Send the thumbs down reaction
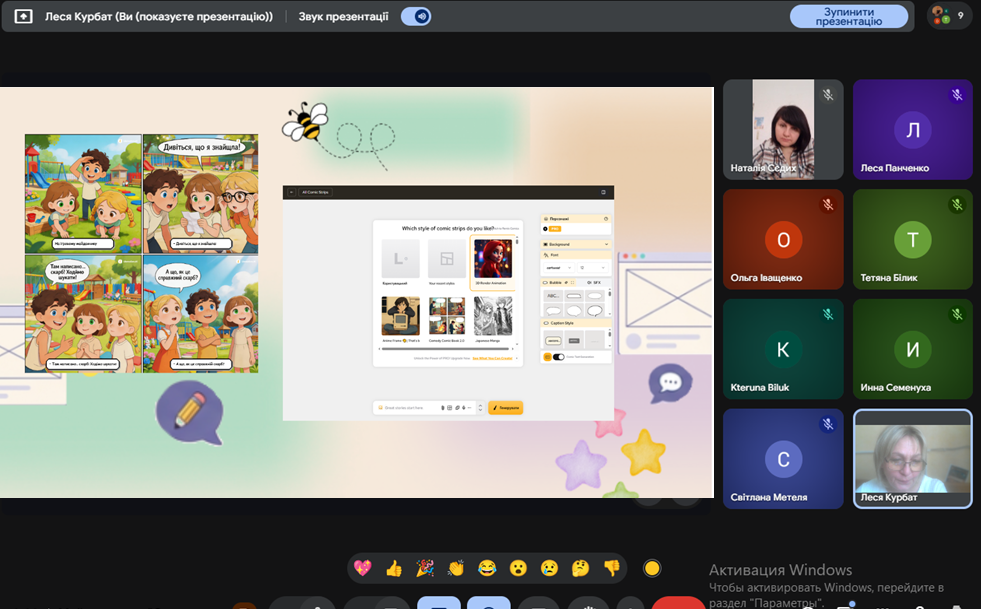The height and width of the screenshot is (609, 981). (611, 568)
